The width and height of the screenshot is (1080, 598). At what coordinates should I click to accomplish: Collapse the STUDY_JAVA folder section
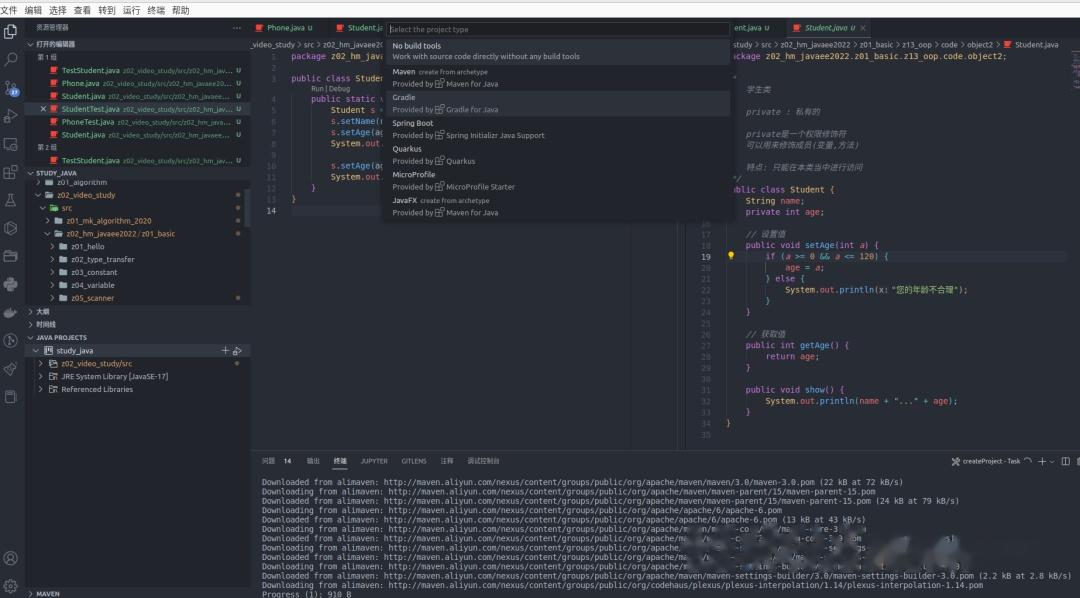click(31, 173)
